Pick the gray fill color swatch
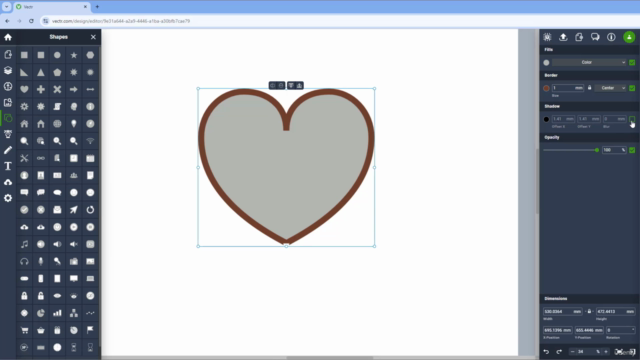640x360 pixels. 547,63
